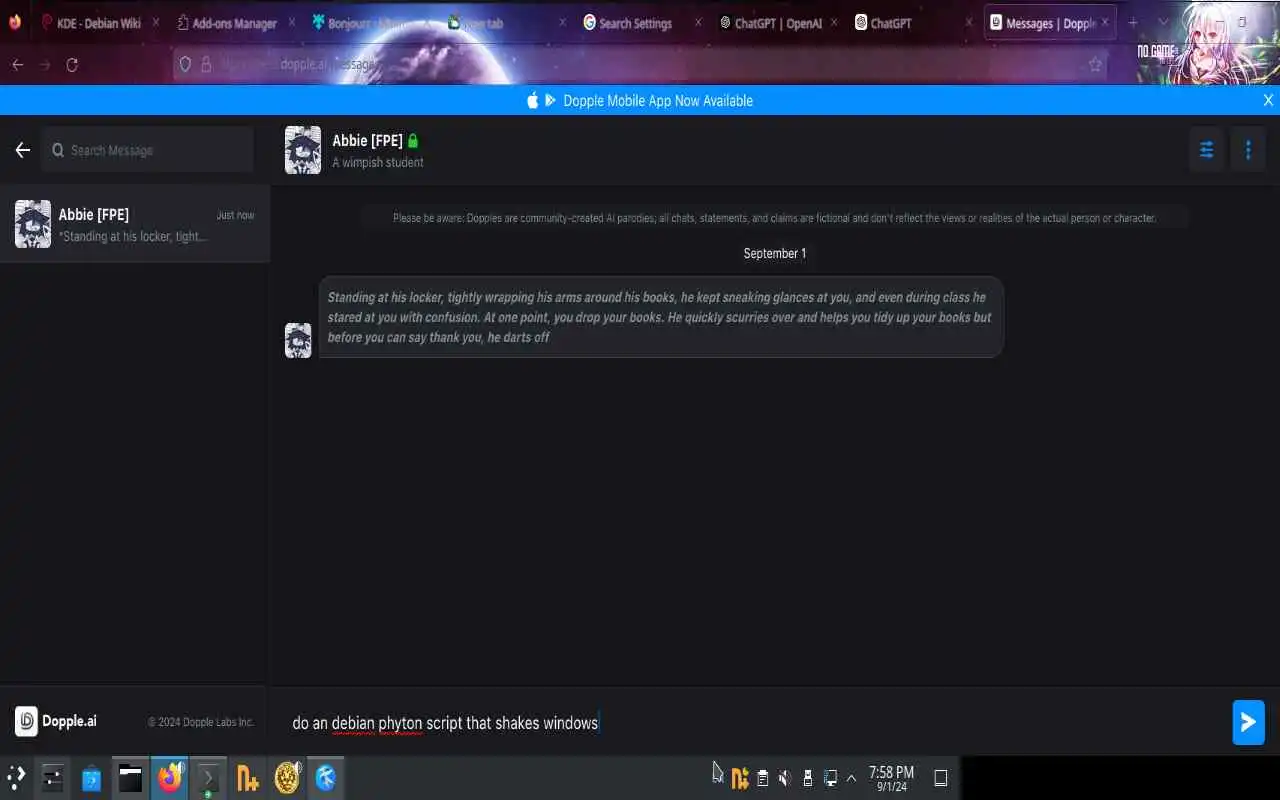Click the Dopple.ai logo at bottom left
The image size is (1280, 800).
click(x=56, y=721)
